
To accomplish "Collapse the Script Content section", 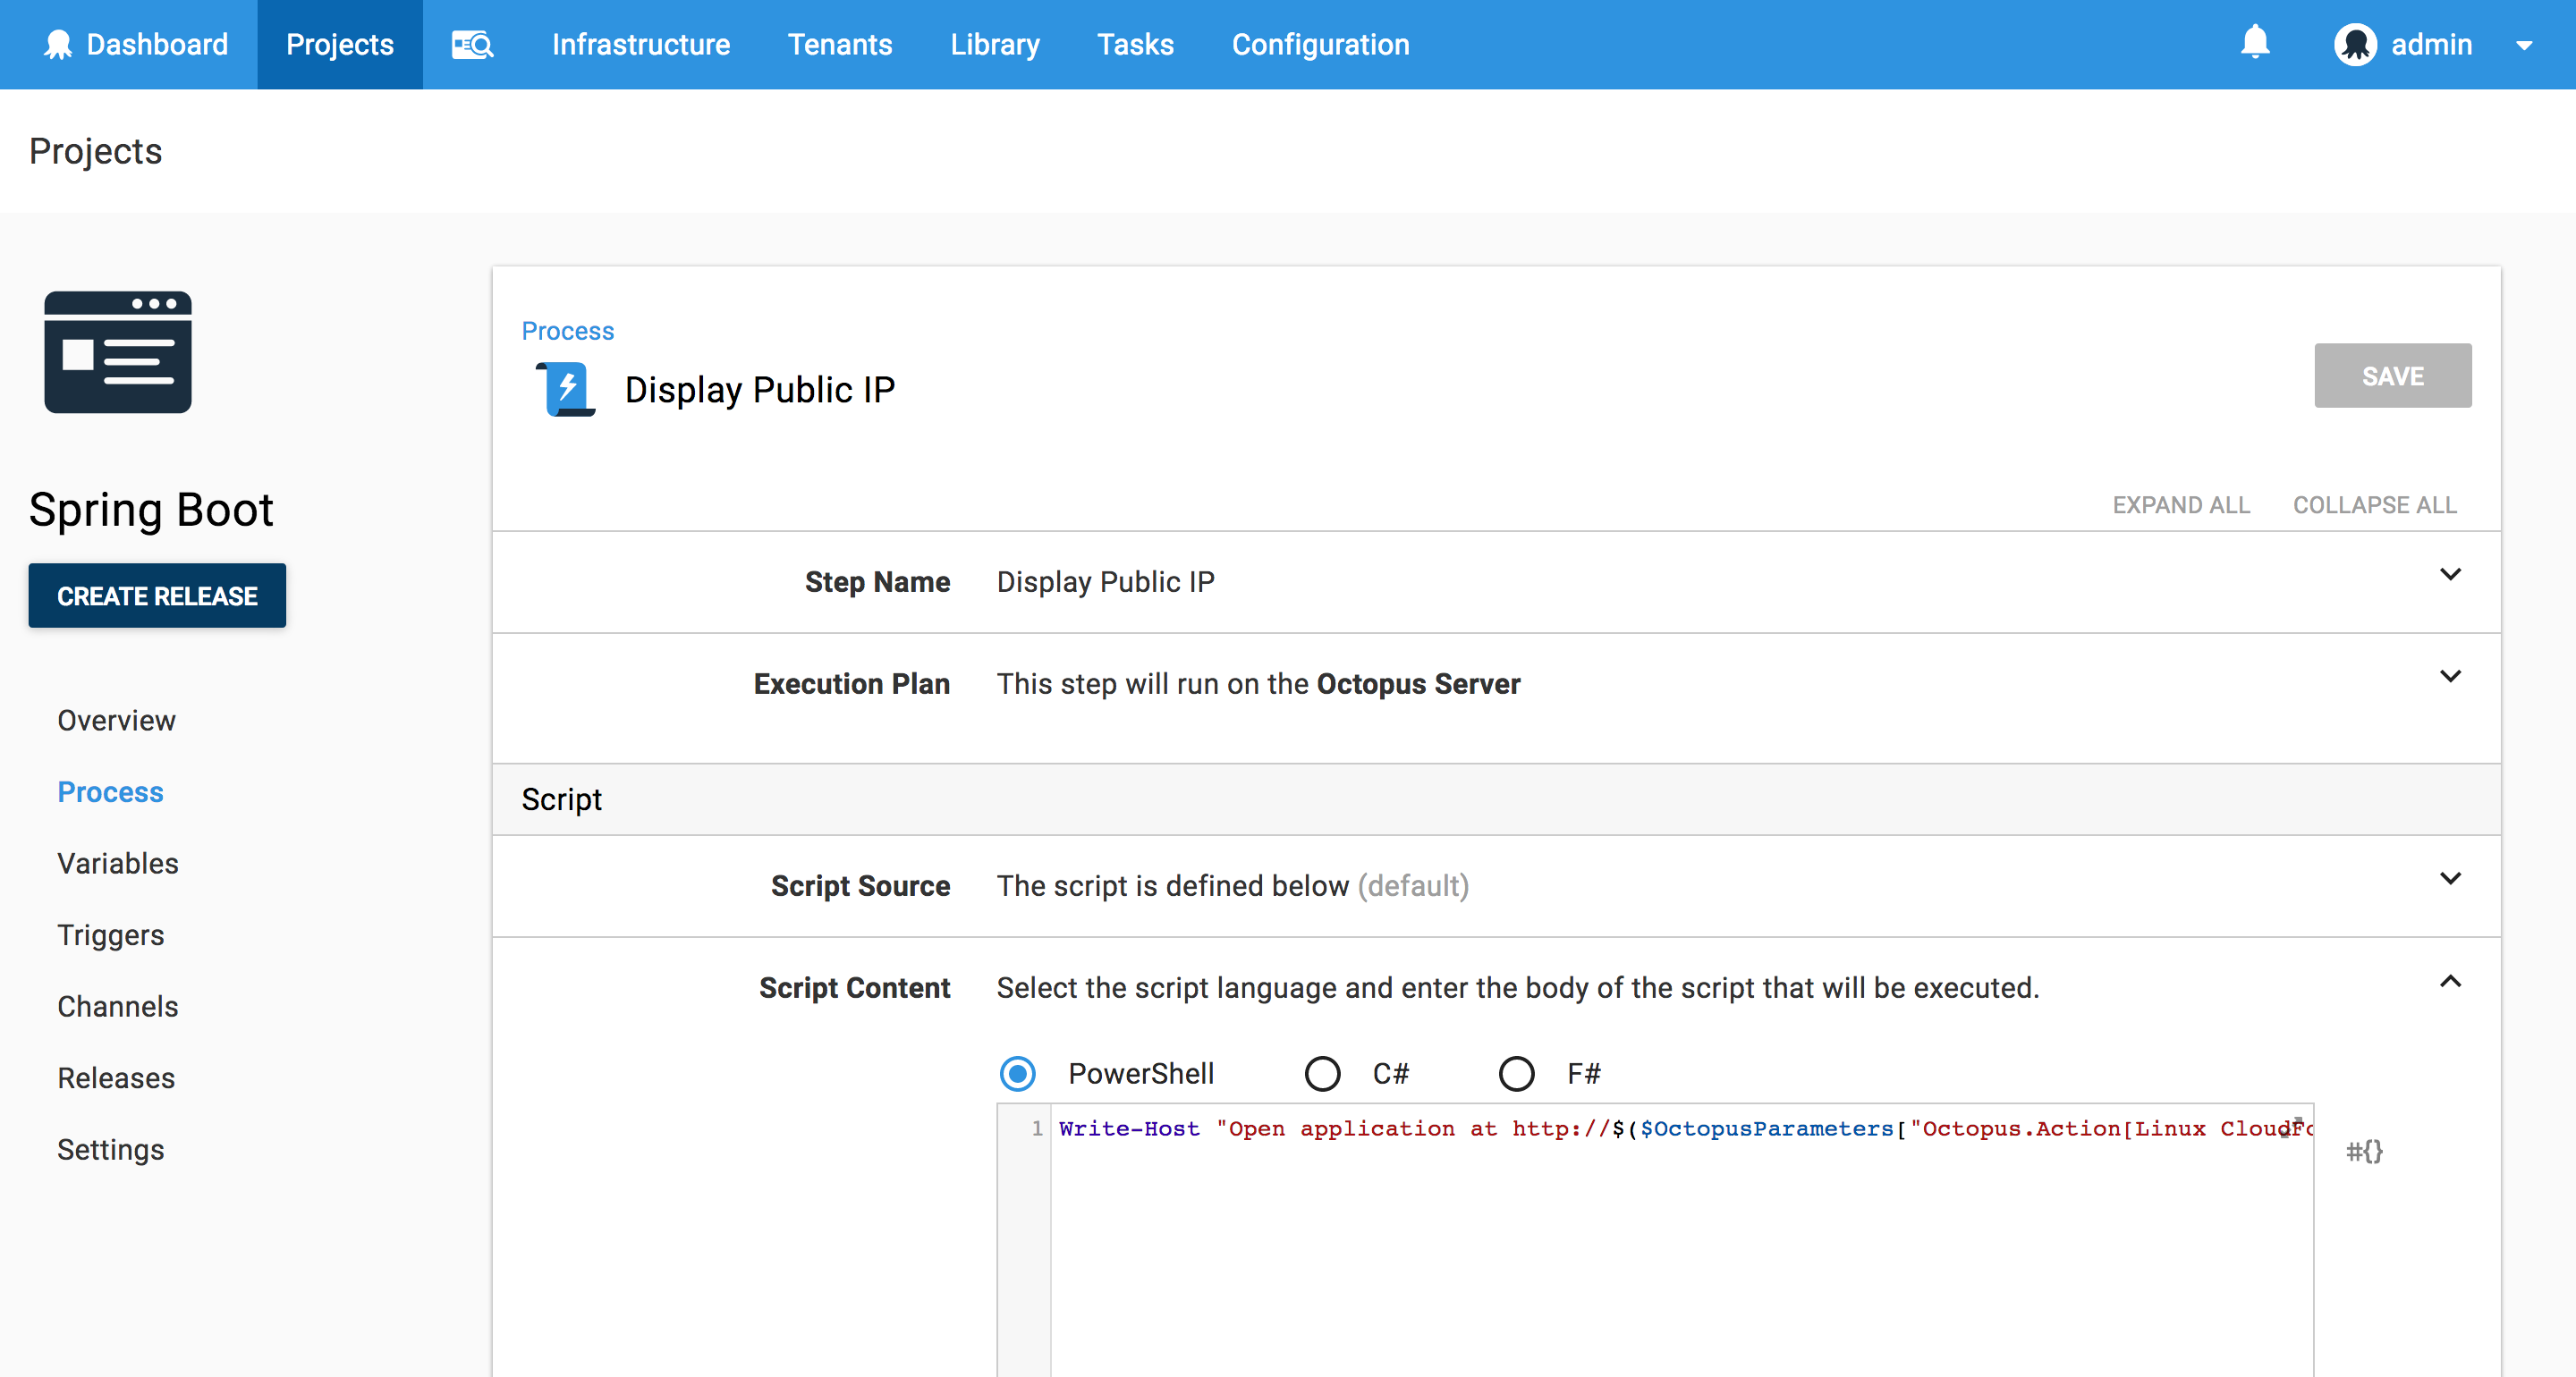I will pyautogui.click(x=2449, y=982).
